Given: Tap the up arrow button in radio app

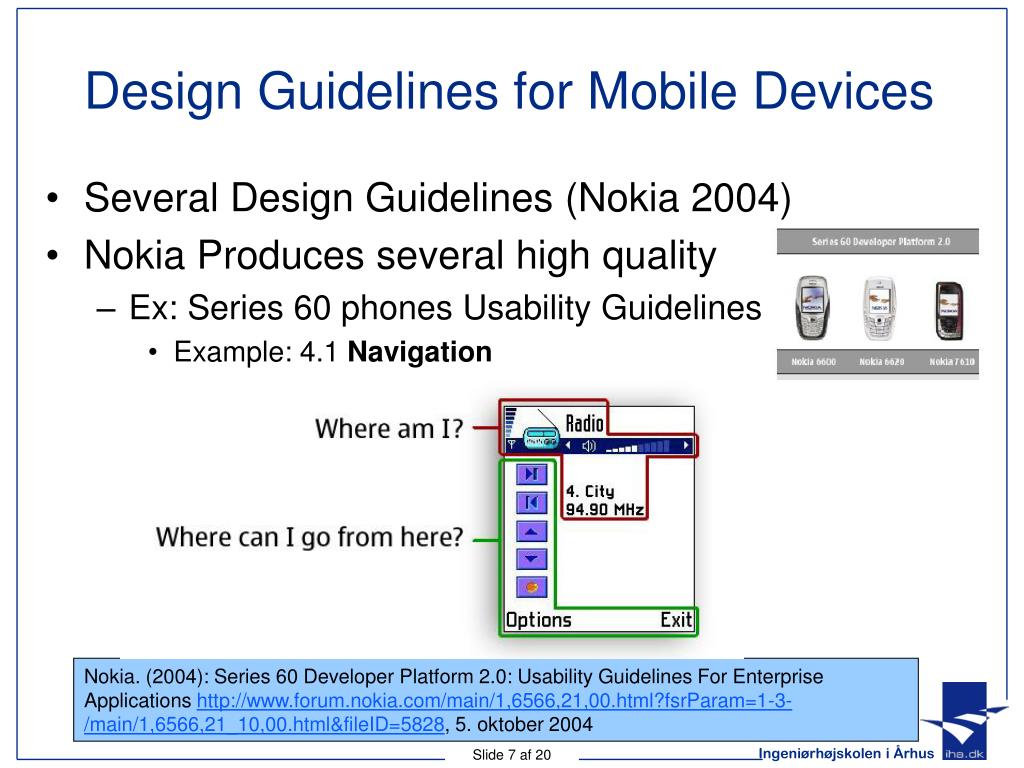Looking at the screenshot, I should coord(532,531).
